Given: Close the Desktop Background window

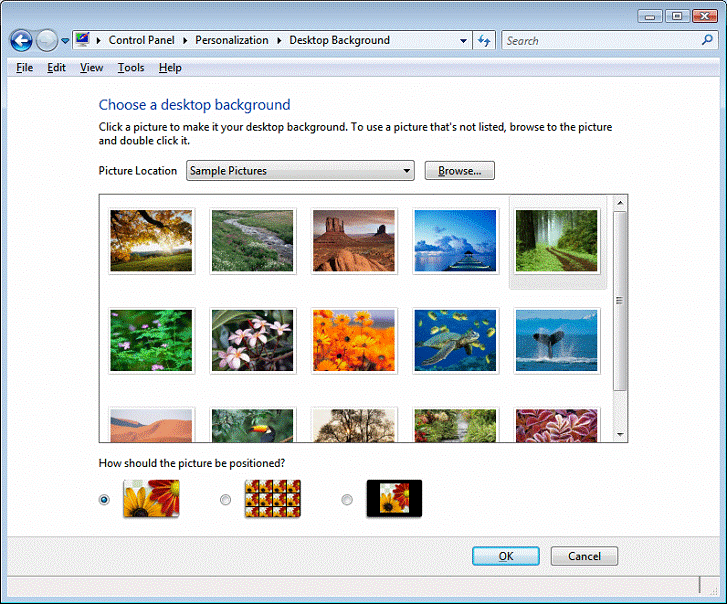Looking at the screenshot, I should pyautogui.click(x=705, y=16).
